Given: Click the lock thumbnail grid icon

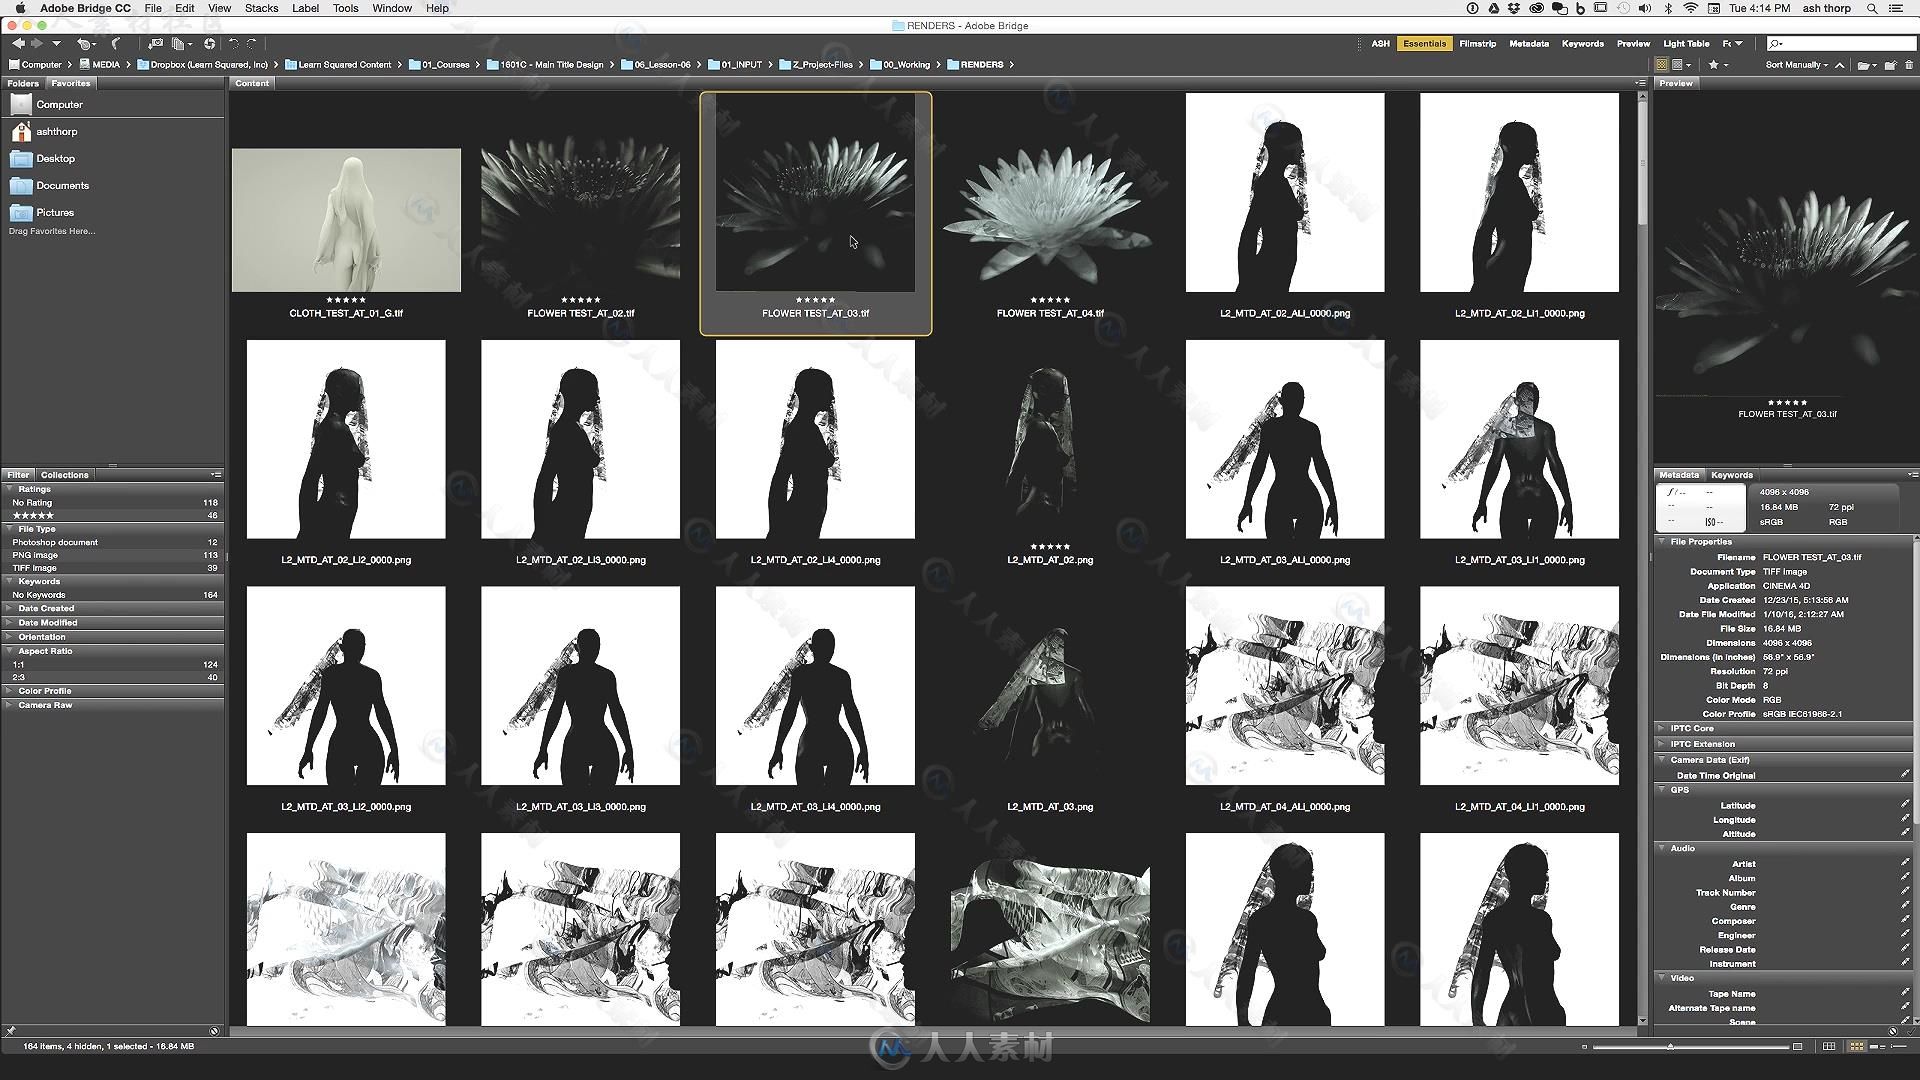Looking at the screenshot, I should [1829, 1046].
